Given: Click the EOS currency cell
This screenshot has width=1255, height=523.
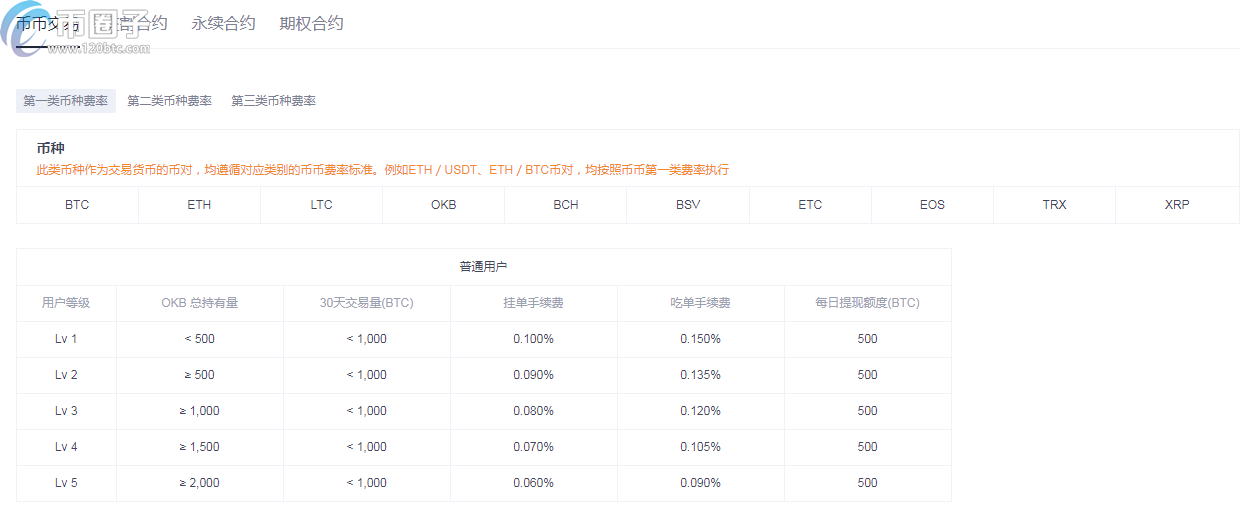Looking at the screenshot, I should coord(932,205).
